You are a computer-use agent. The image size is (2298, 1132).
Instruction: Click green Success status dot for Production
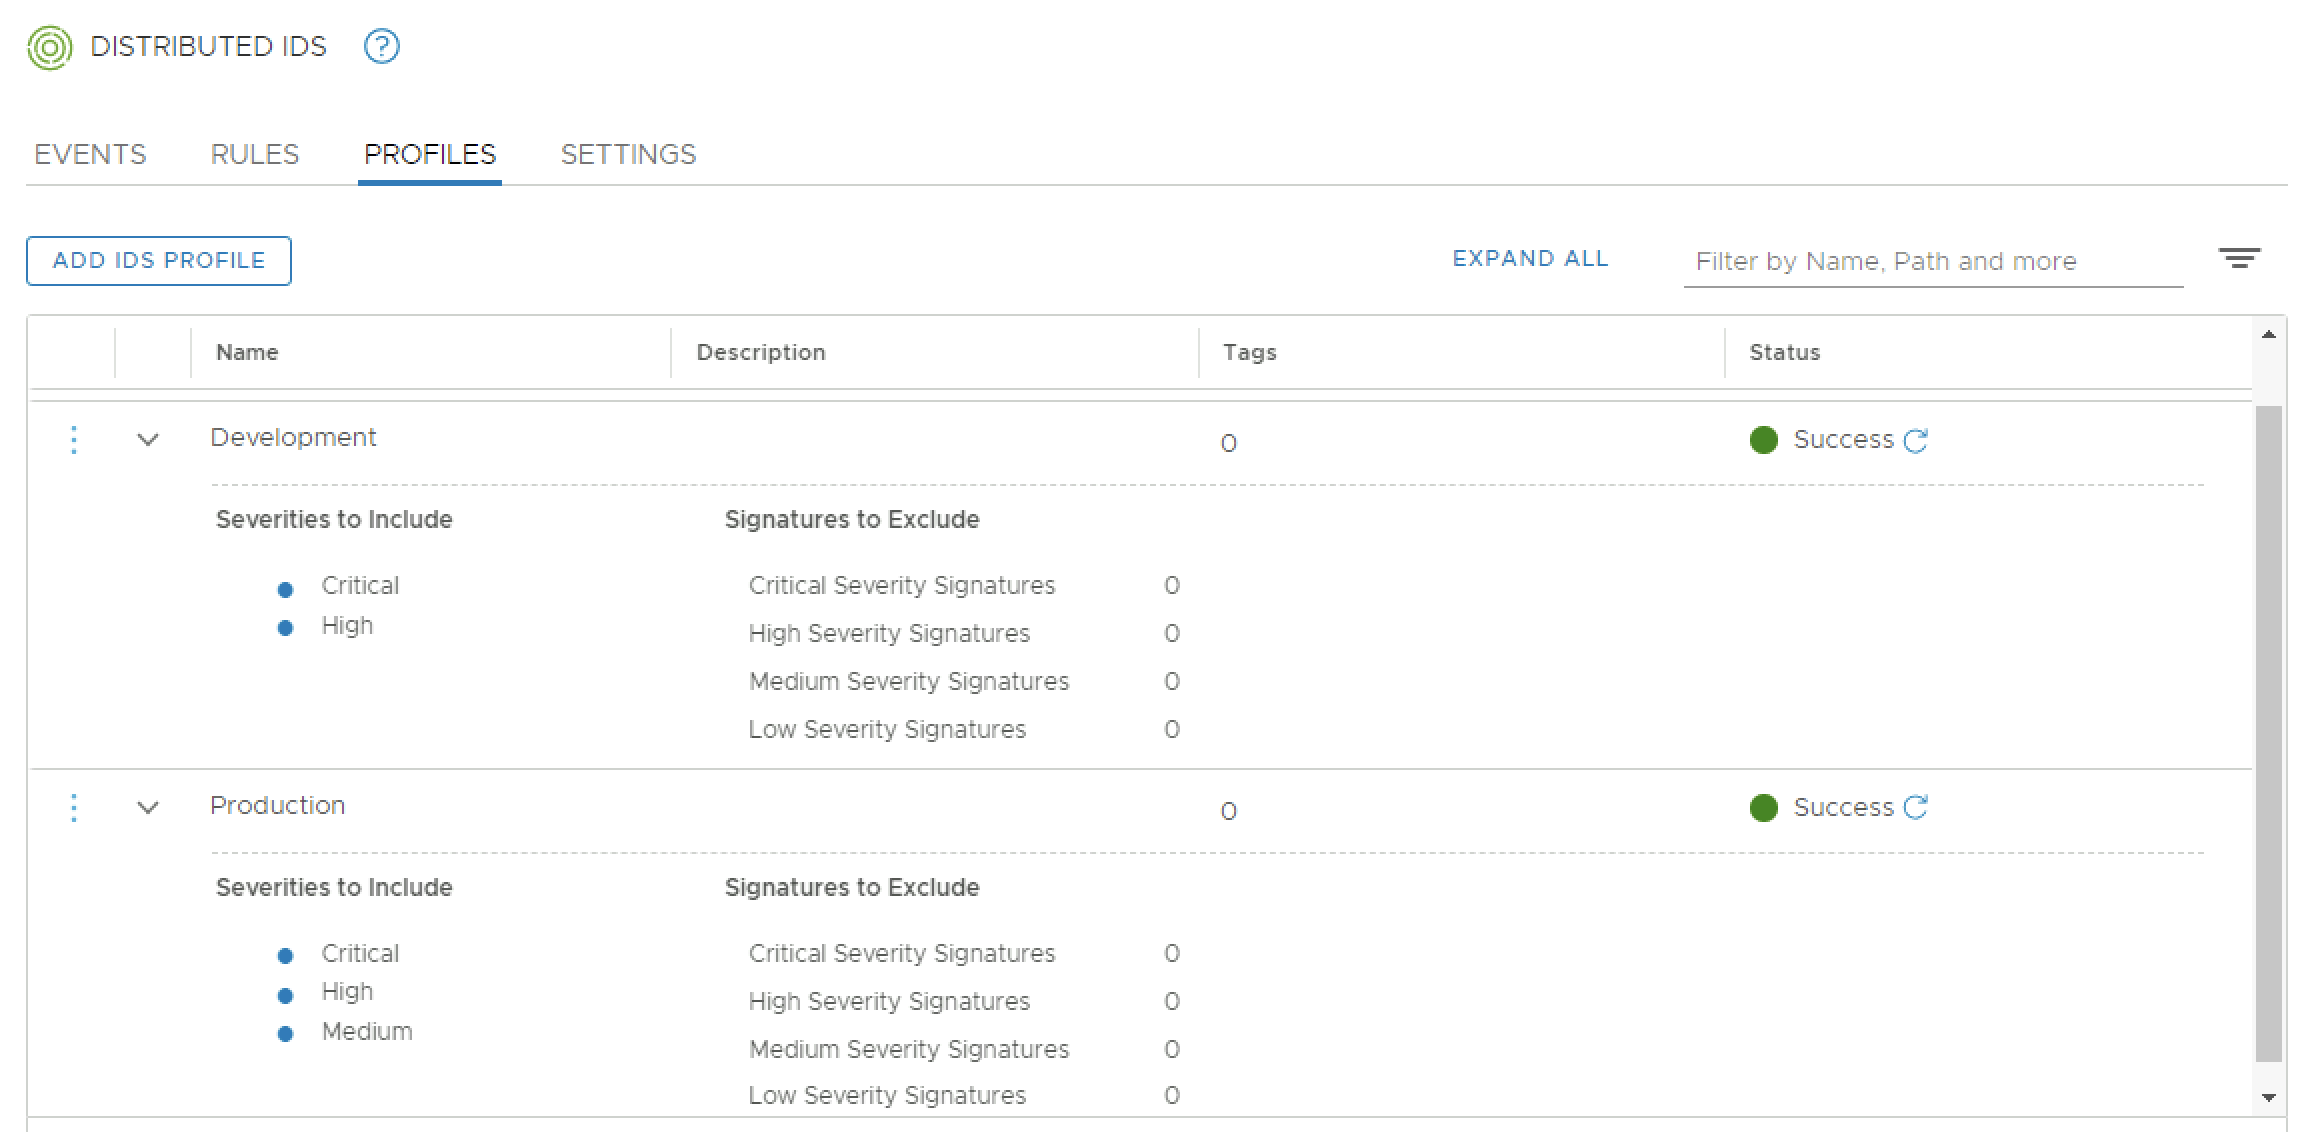(1764, 808)
